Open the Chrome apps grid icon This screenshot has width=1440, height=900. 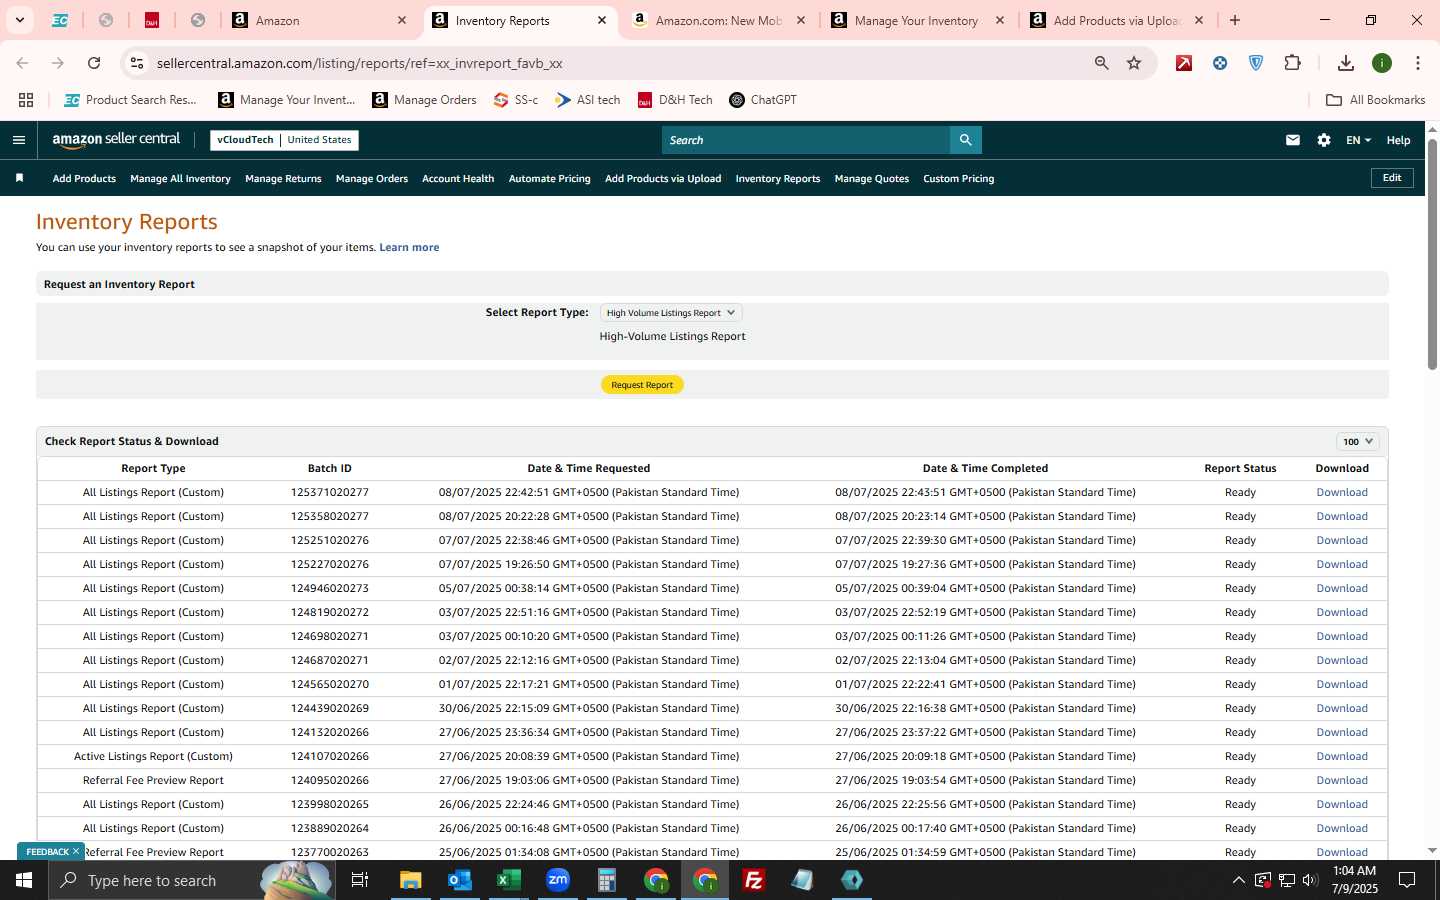tap(26, 100)
